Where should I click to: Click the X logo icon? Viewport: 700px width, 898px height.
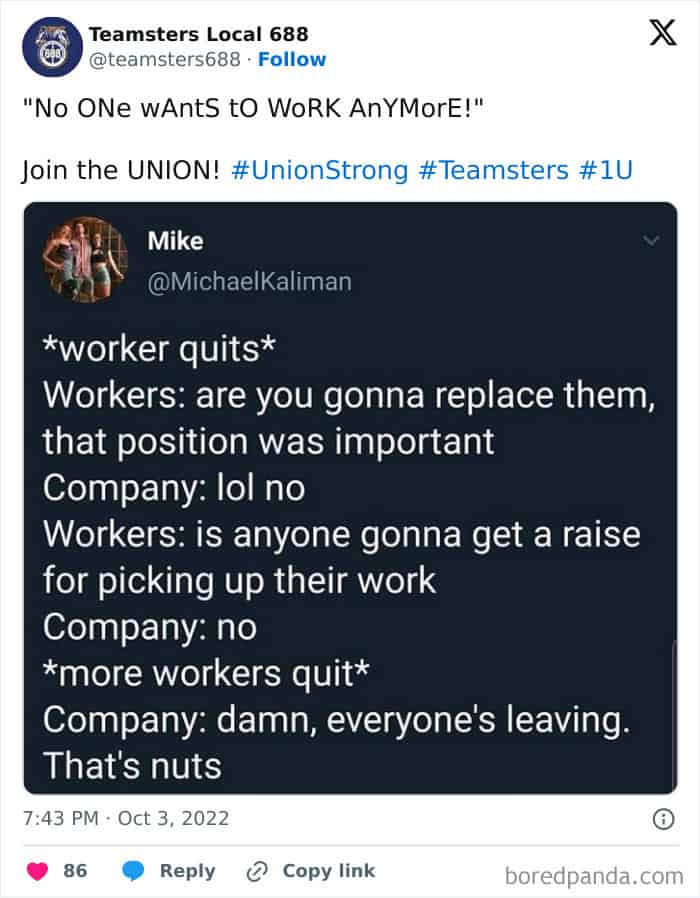[x=655, y=34]
